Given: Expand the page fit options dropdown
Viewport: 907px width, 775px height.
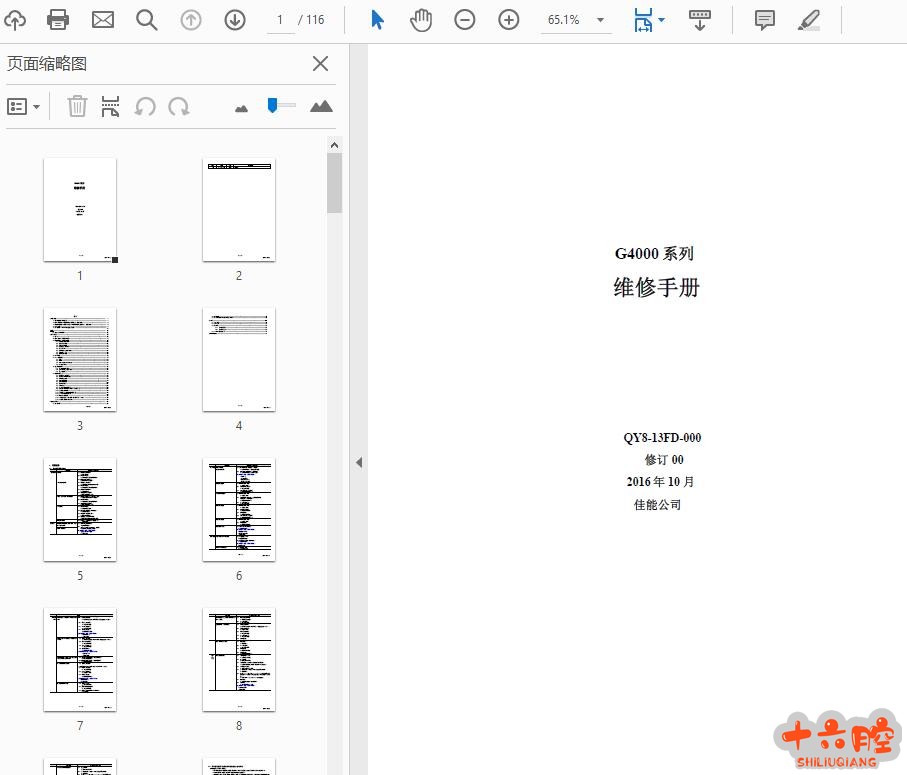Looking at the screenshot, I should pyautogui.click(x=661, y=21).
